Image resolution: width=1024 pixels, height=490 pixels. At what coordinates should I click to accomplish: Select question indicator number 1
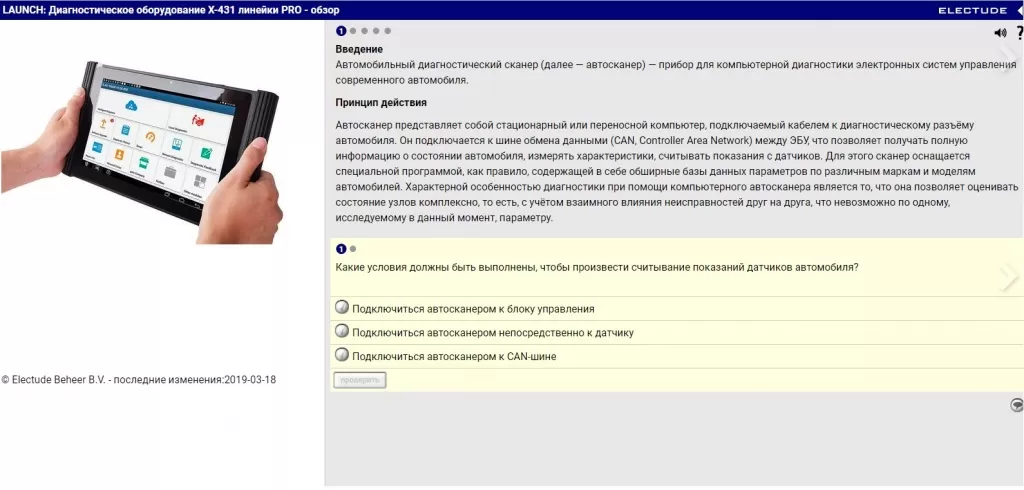click(341, 249)
